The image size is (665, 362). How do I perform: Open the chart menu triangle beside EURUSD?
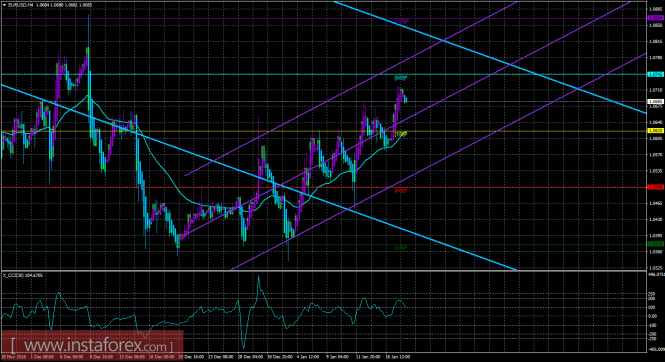pyautogui.click(x=4, y=5)
